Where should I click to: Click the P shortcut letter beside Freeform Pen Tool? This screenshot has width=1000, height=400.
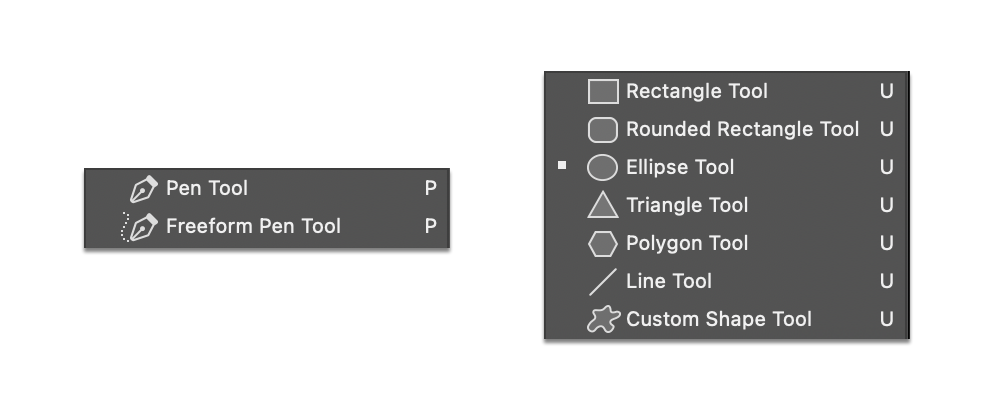click(x=430, y=226)
